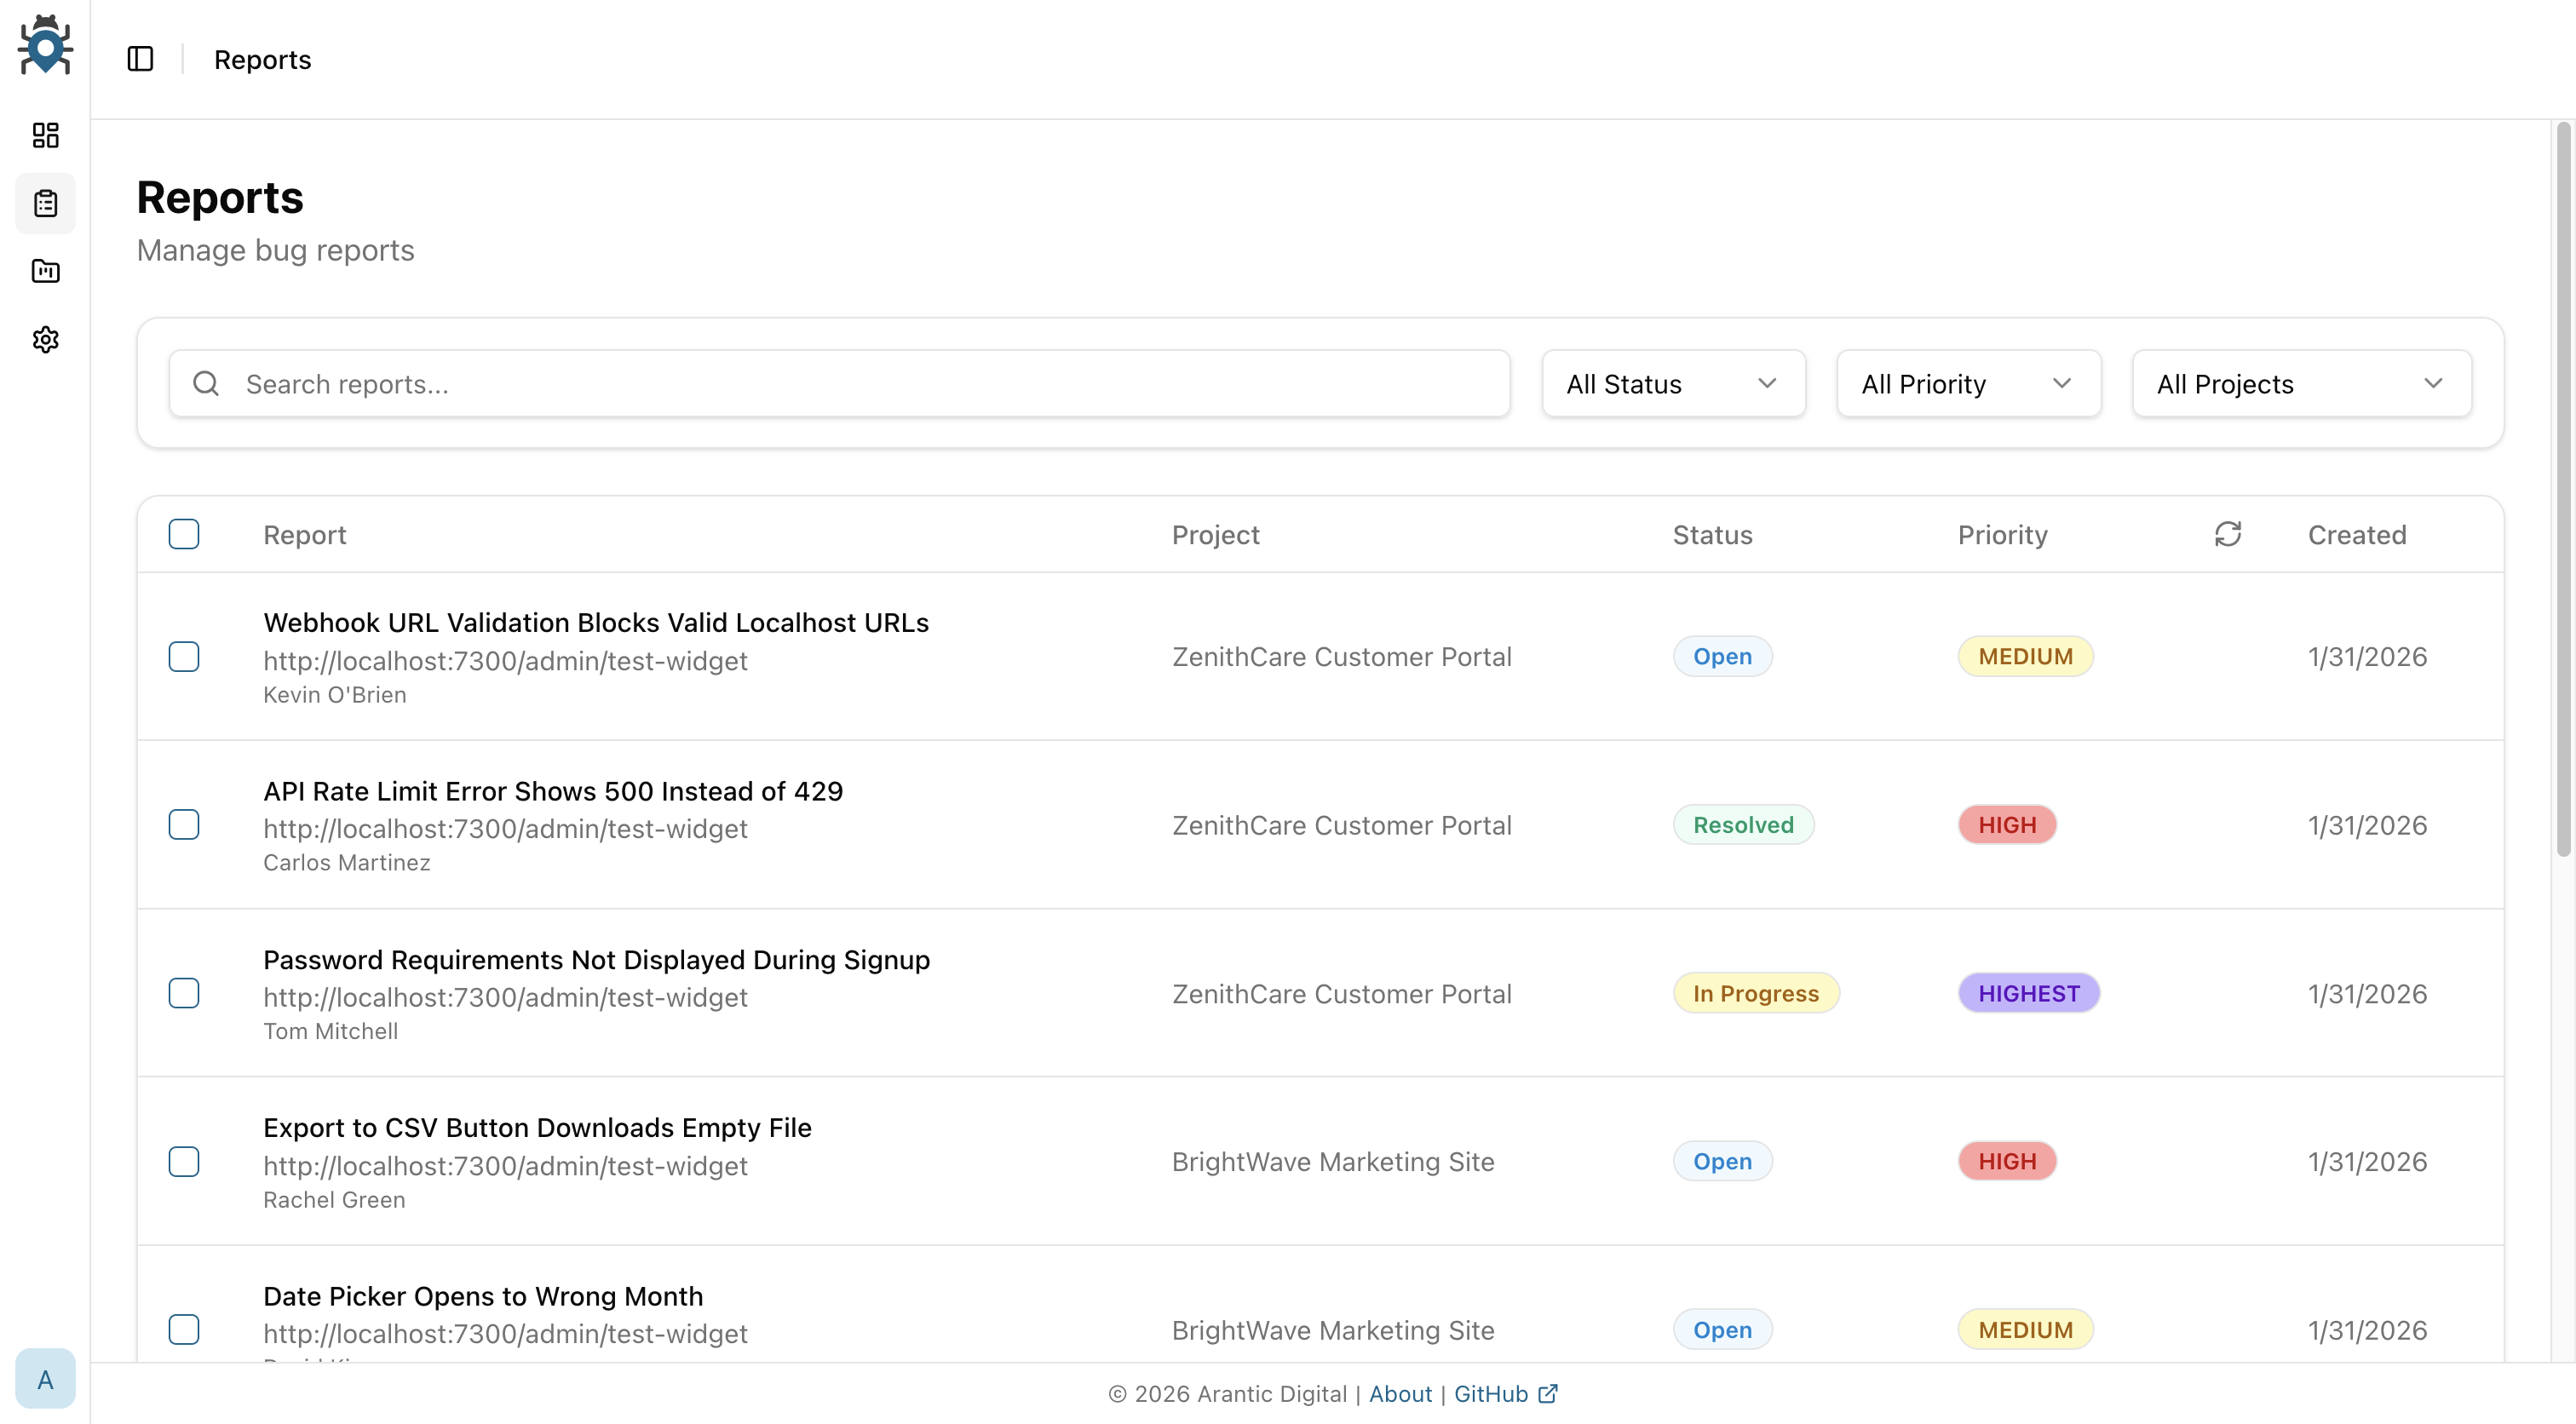Select the Reports clipboard icon in the sidebar
2576x1424 pixels.
(x=45, y=203)
